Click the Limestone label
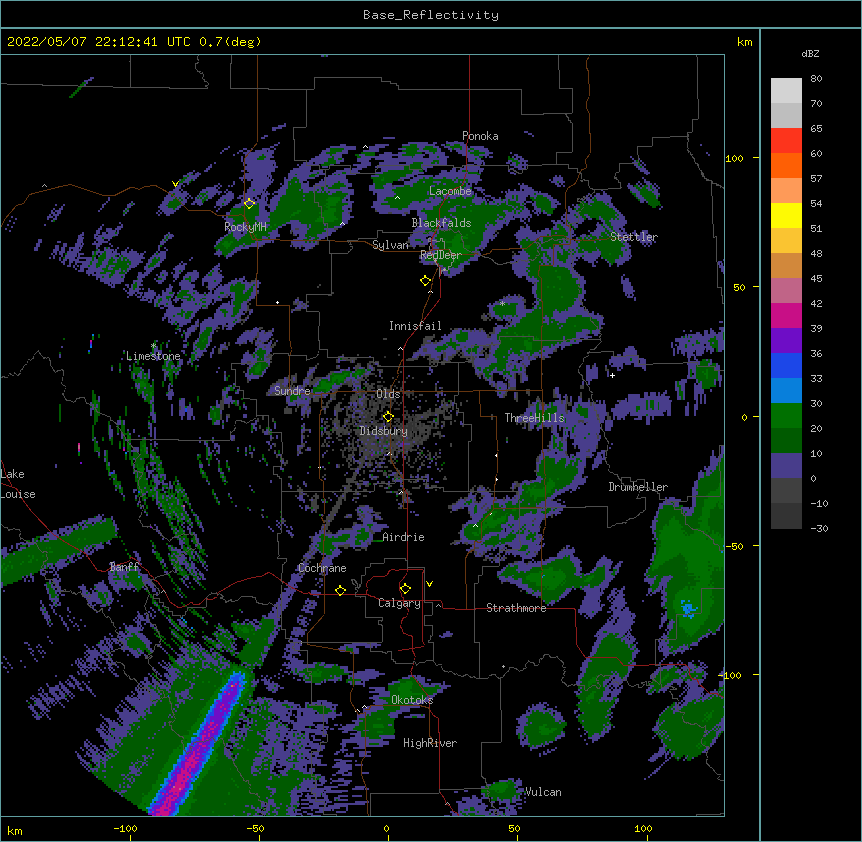862x842 pixels. pyautogui.click(x=153, y=356)
